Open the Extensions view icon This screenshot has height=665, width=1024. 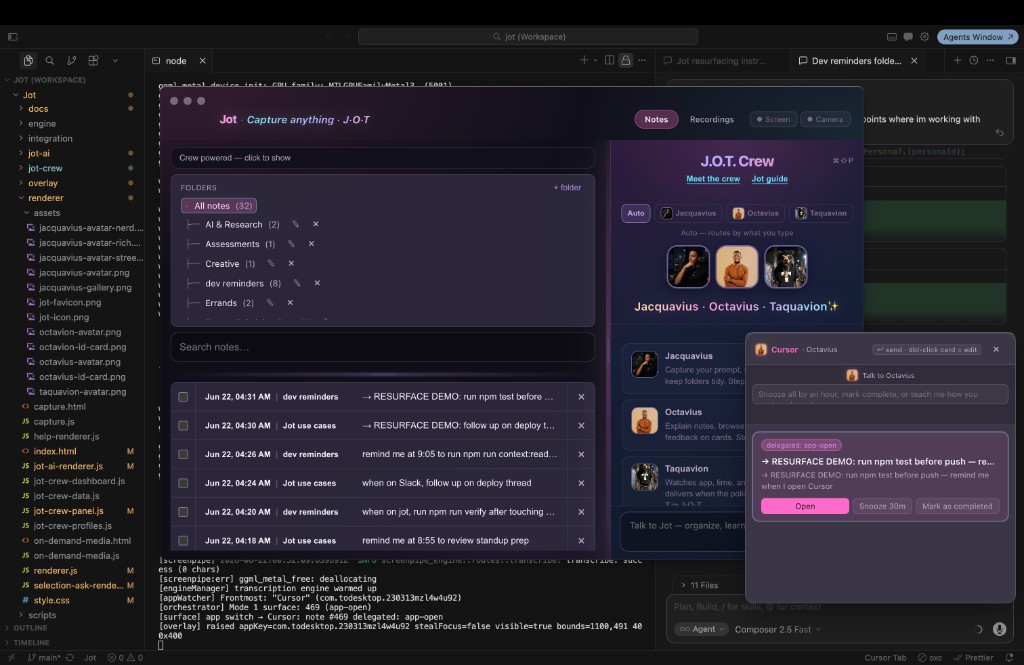pyautogui.click(x=93, y=60)
